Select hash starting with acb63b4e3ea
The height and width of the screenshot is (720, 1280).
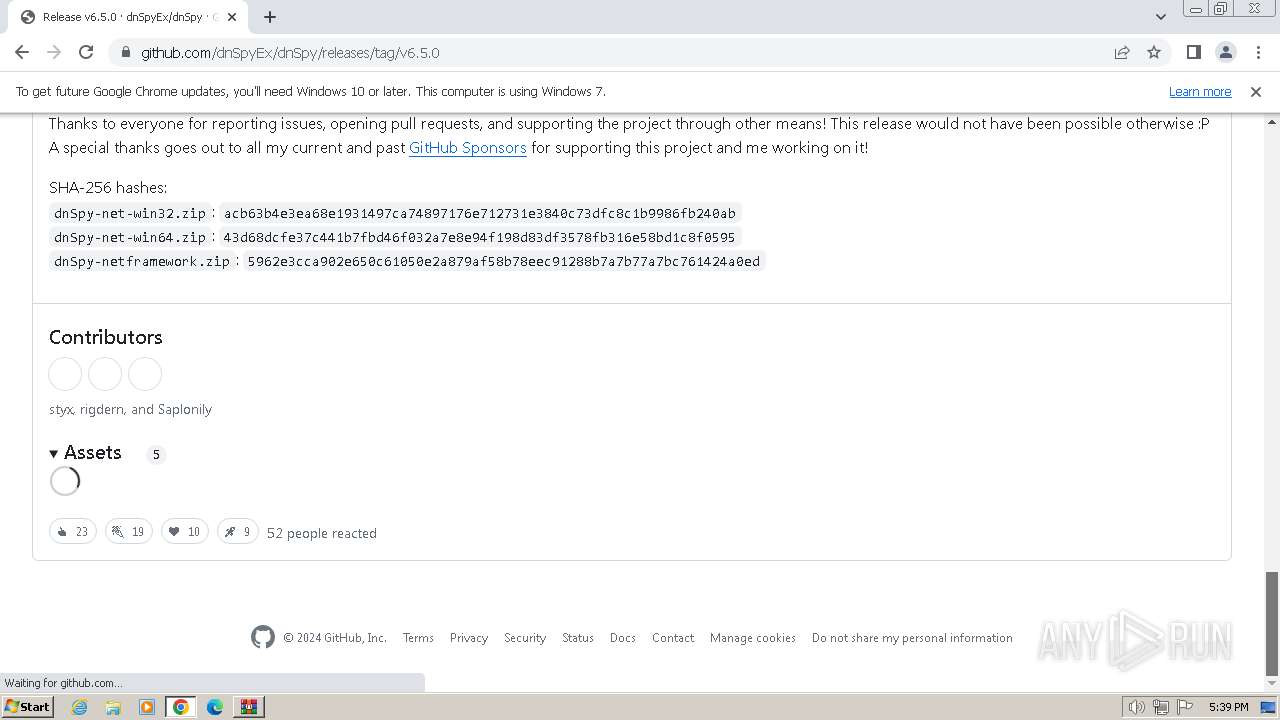tap(480, 213)
